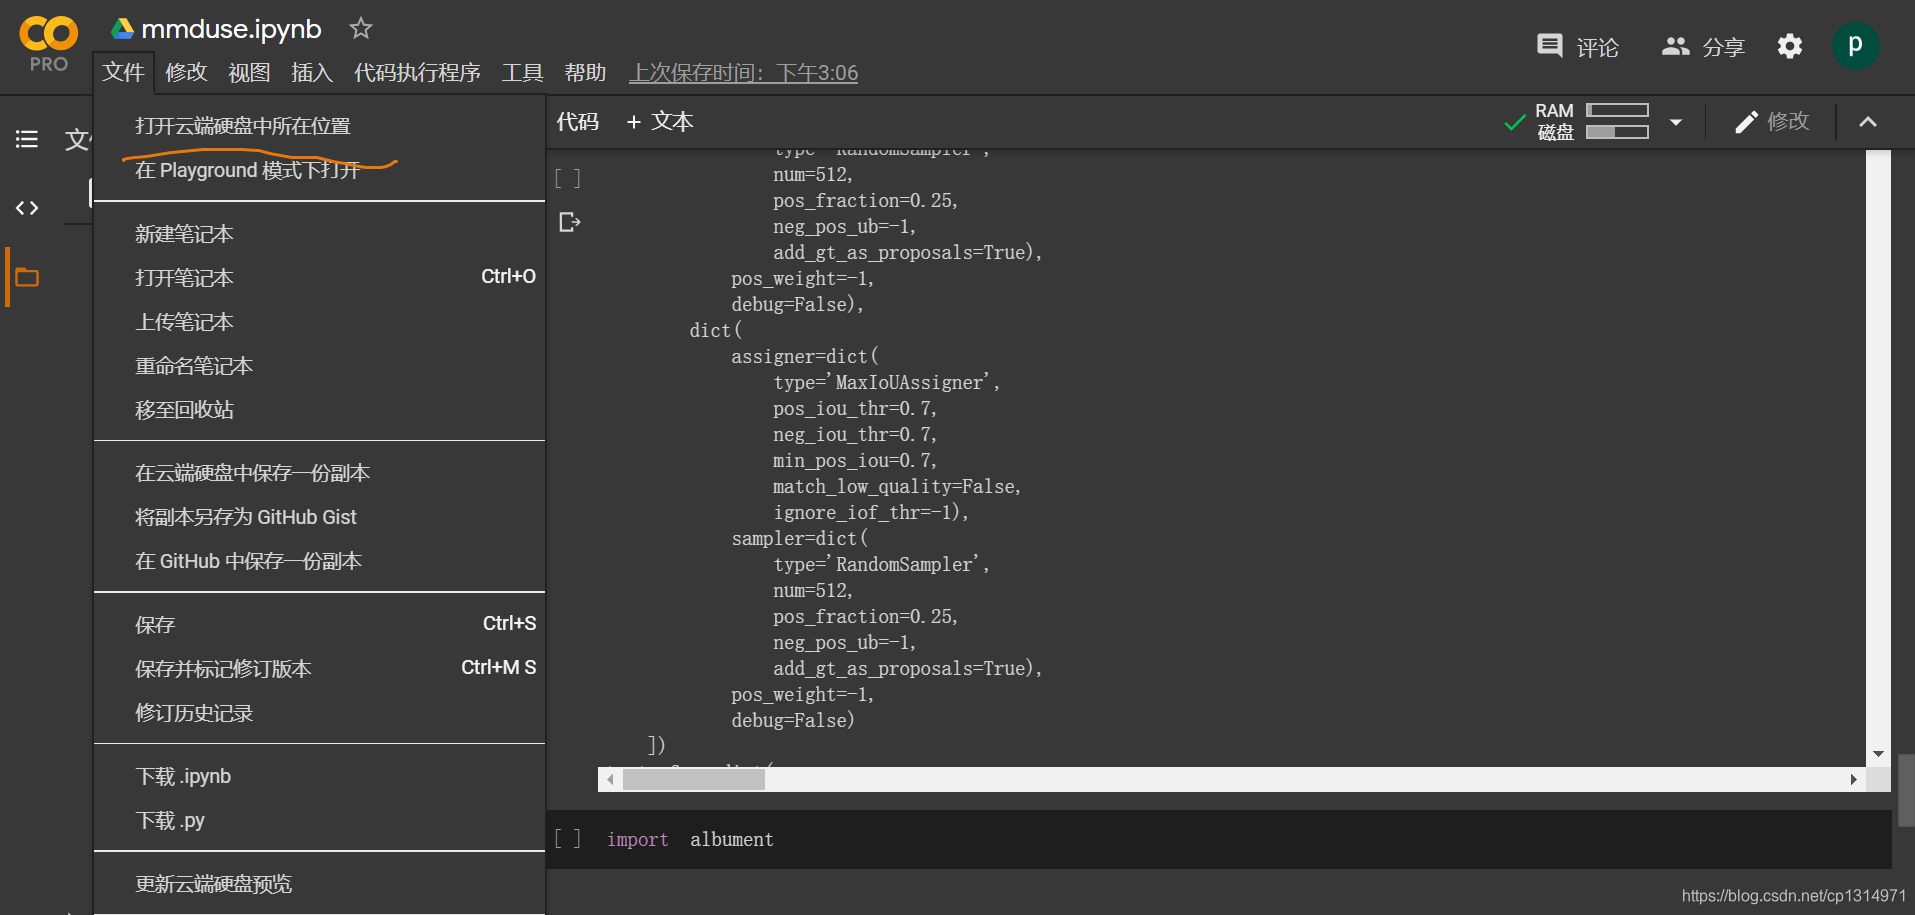Screen dimensions: 1915x915
Task: Select 在 GitHub 中保存一份副本
Action: pos(320,561)
